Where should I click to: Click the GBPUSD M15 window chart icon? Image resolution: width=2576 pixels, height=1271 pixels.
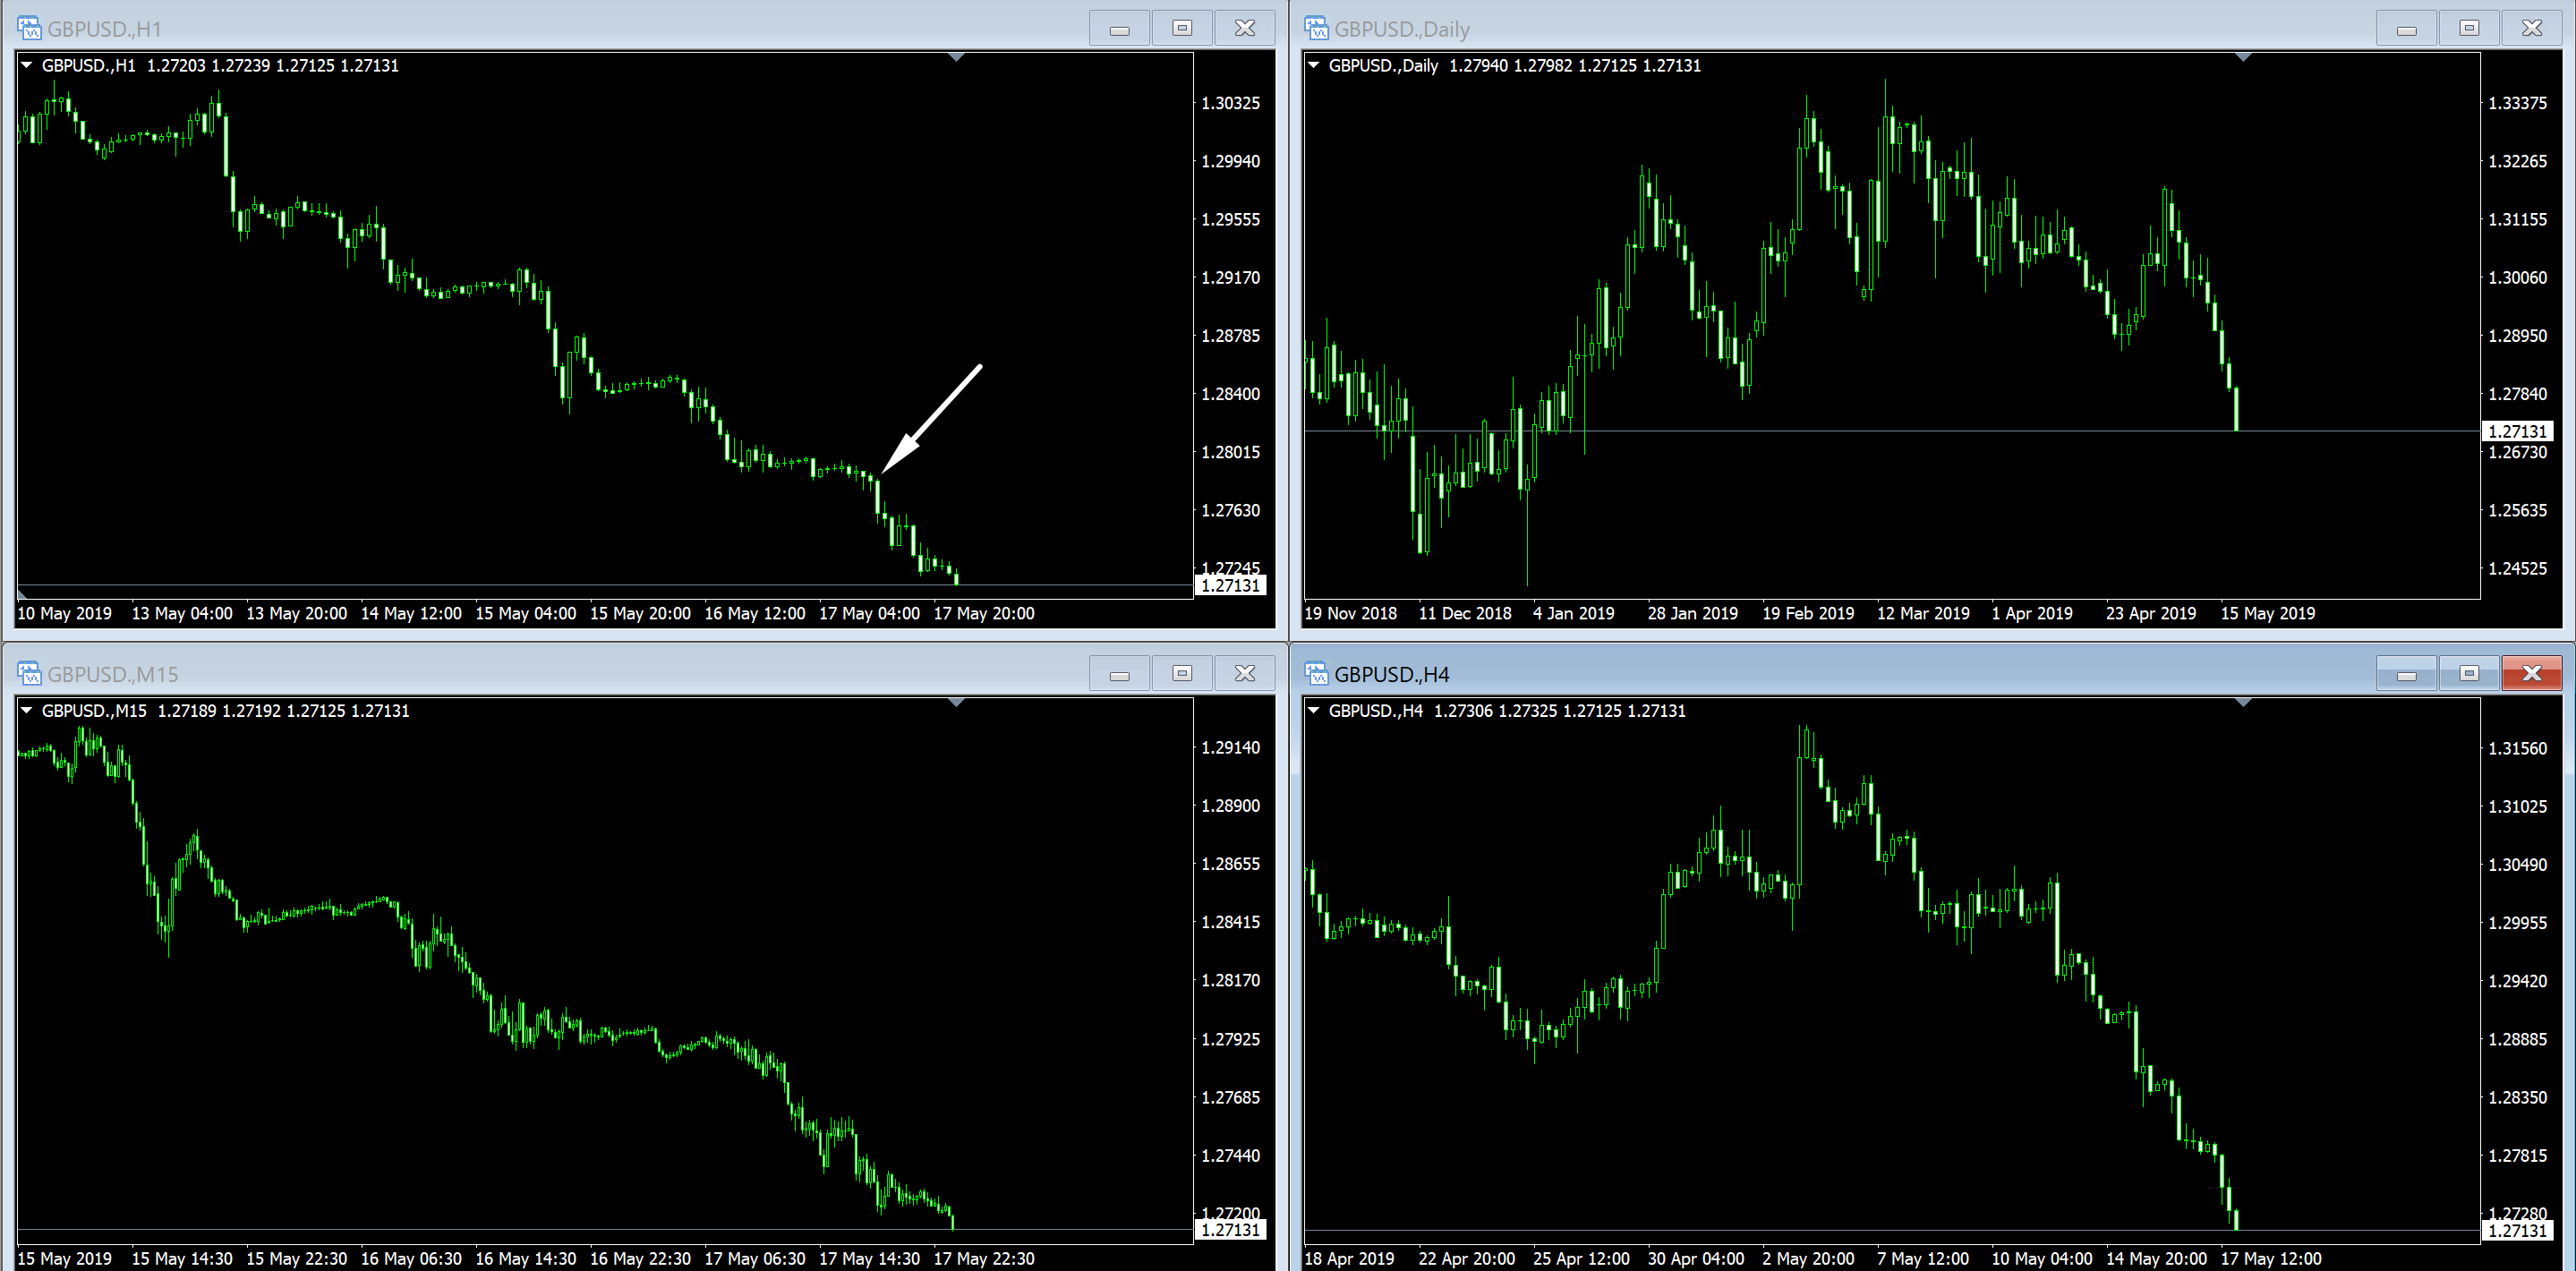(x=29, y=673)
